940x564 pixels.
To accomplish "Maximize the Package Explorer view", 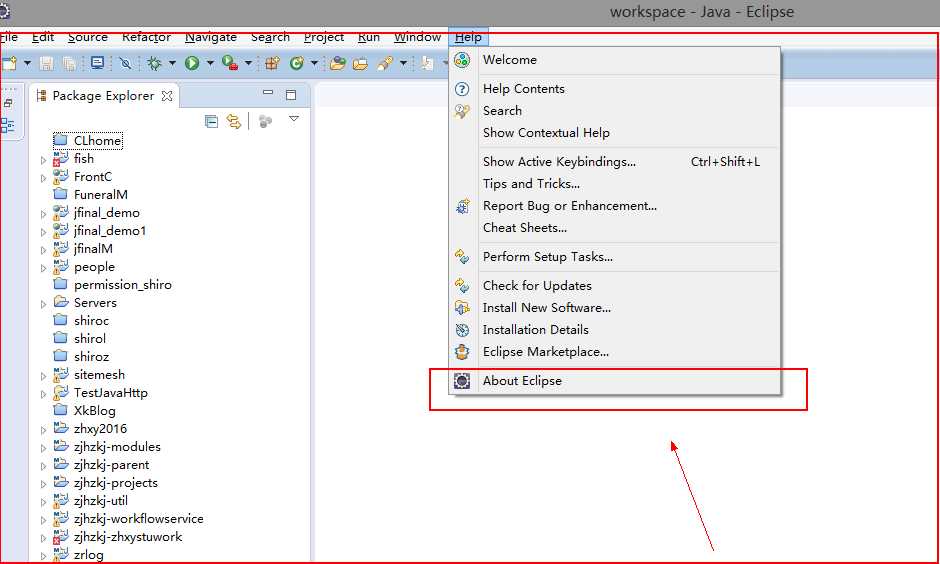I will (x=291, y=95).
